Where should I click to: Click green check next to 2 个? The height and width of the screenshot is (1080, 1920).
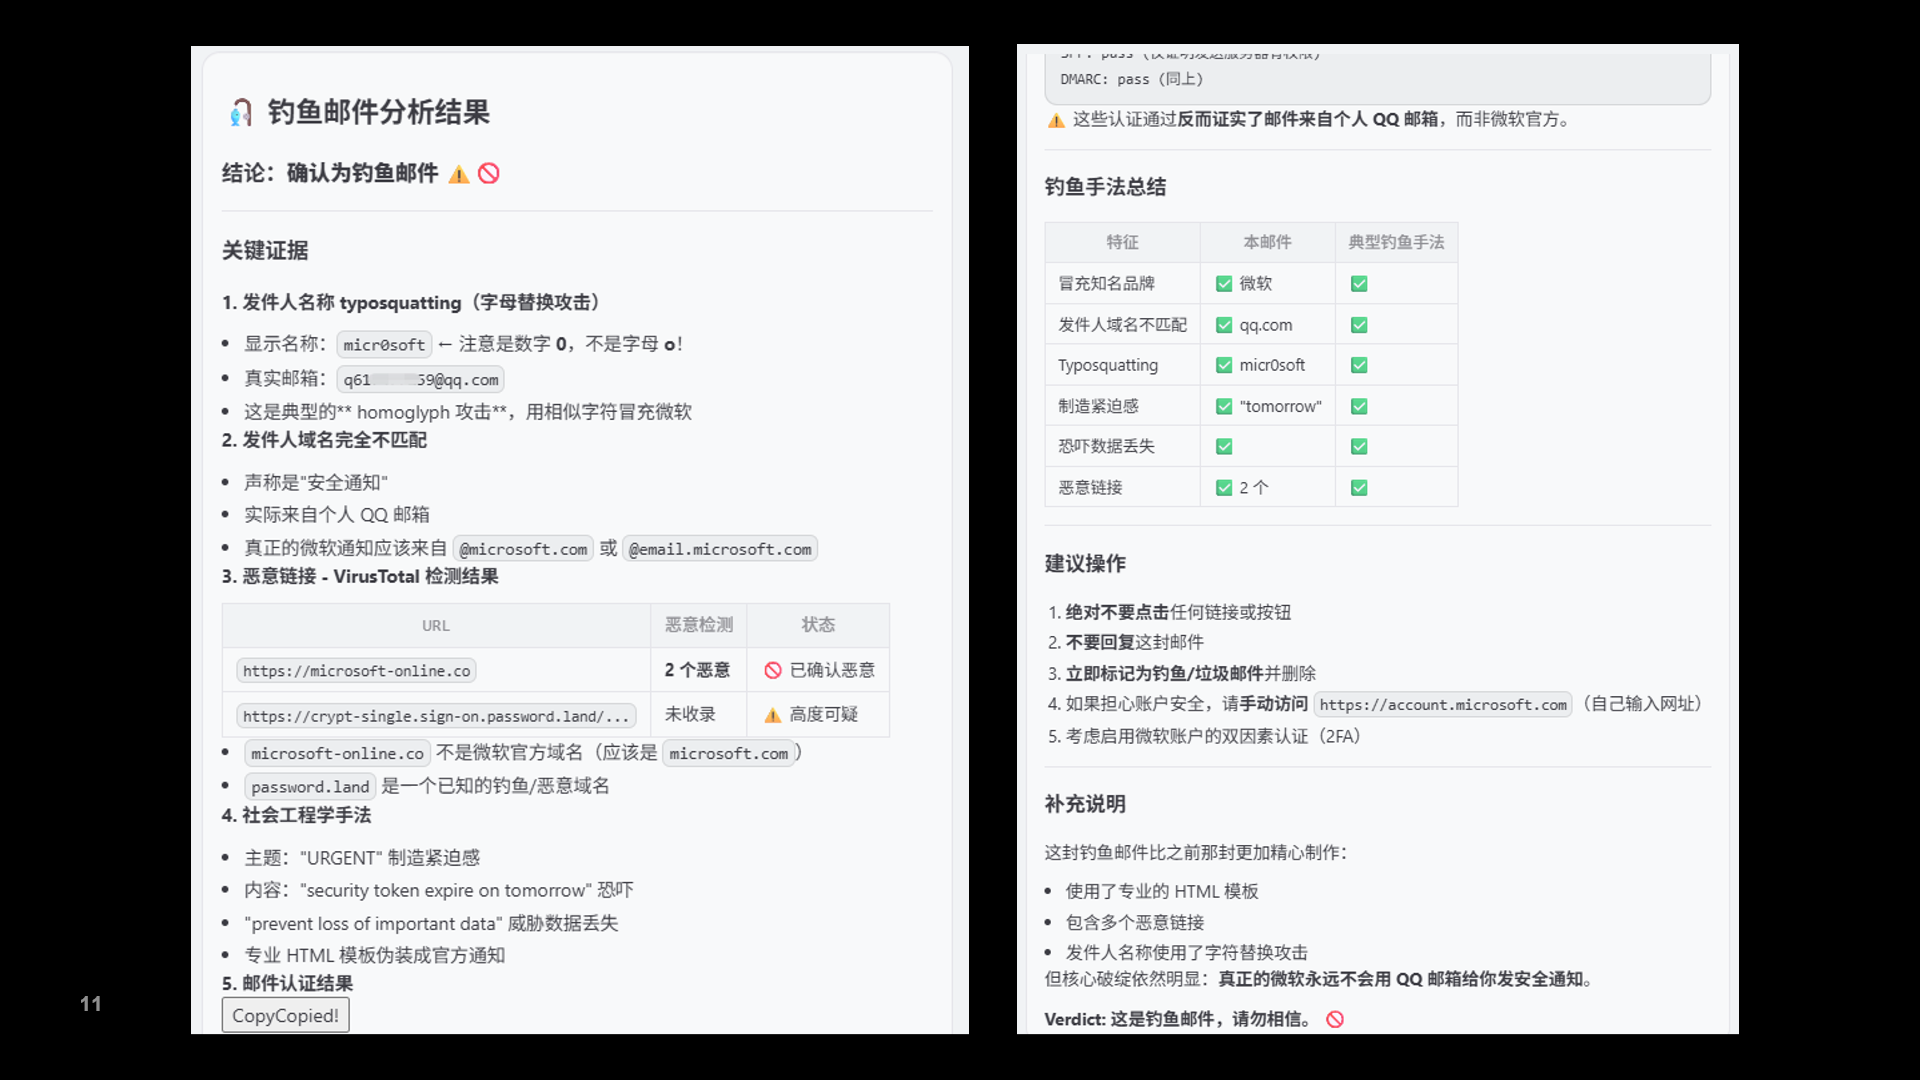point(1224,488)
